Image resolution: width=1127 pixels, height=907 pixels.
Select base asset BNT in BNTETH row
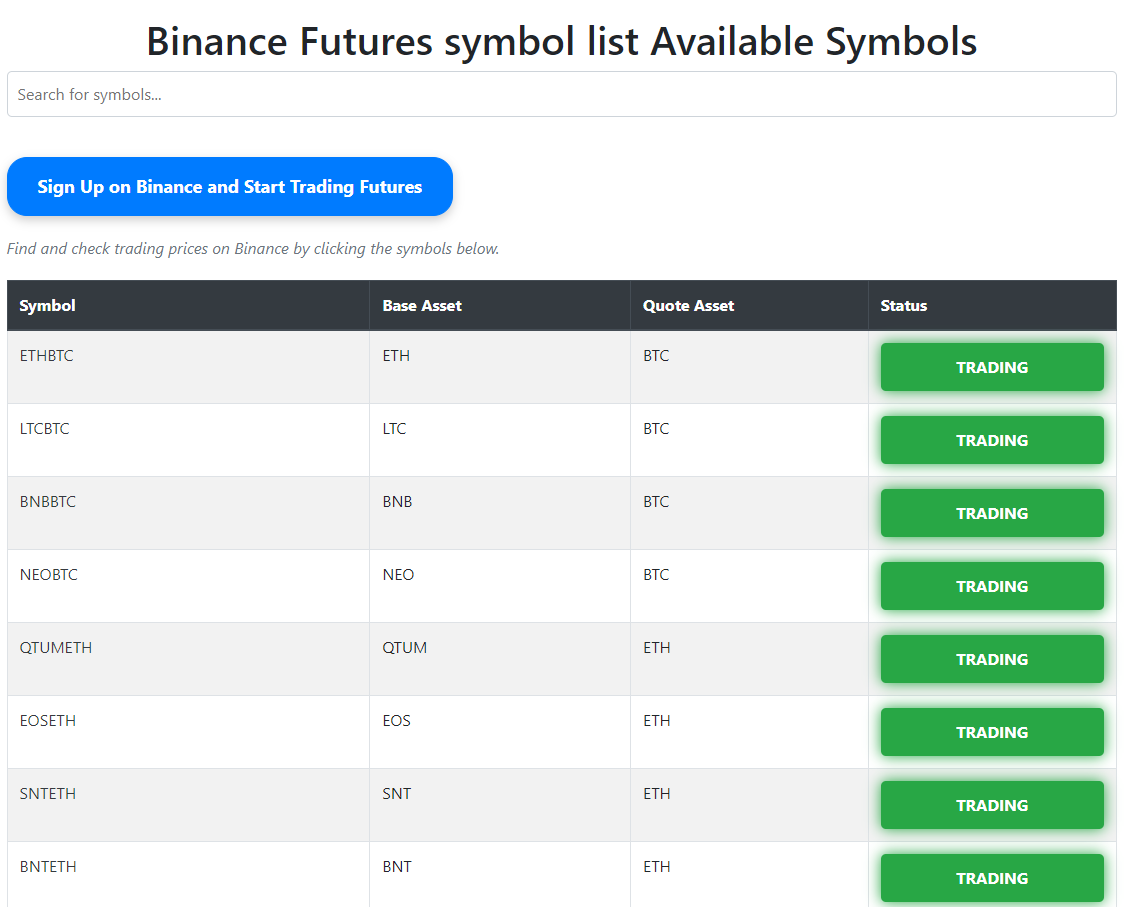(397, 867)
